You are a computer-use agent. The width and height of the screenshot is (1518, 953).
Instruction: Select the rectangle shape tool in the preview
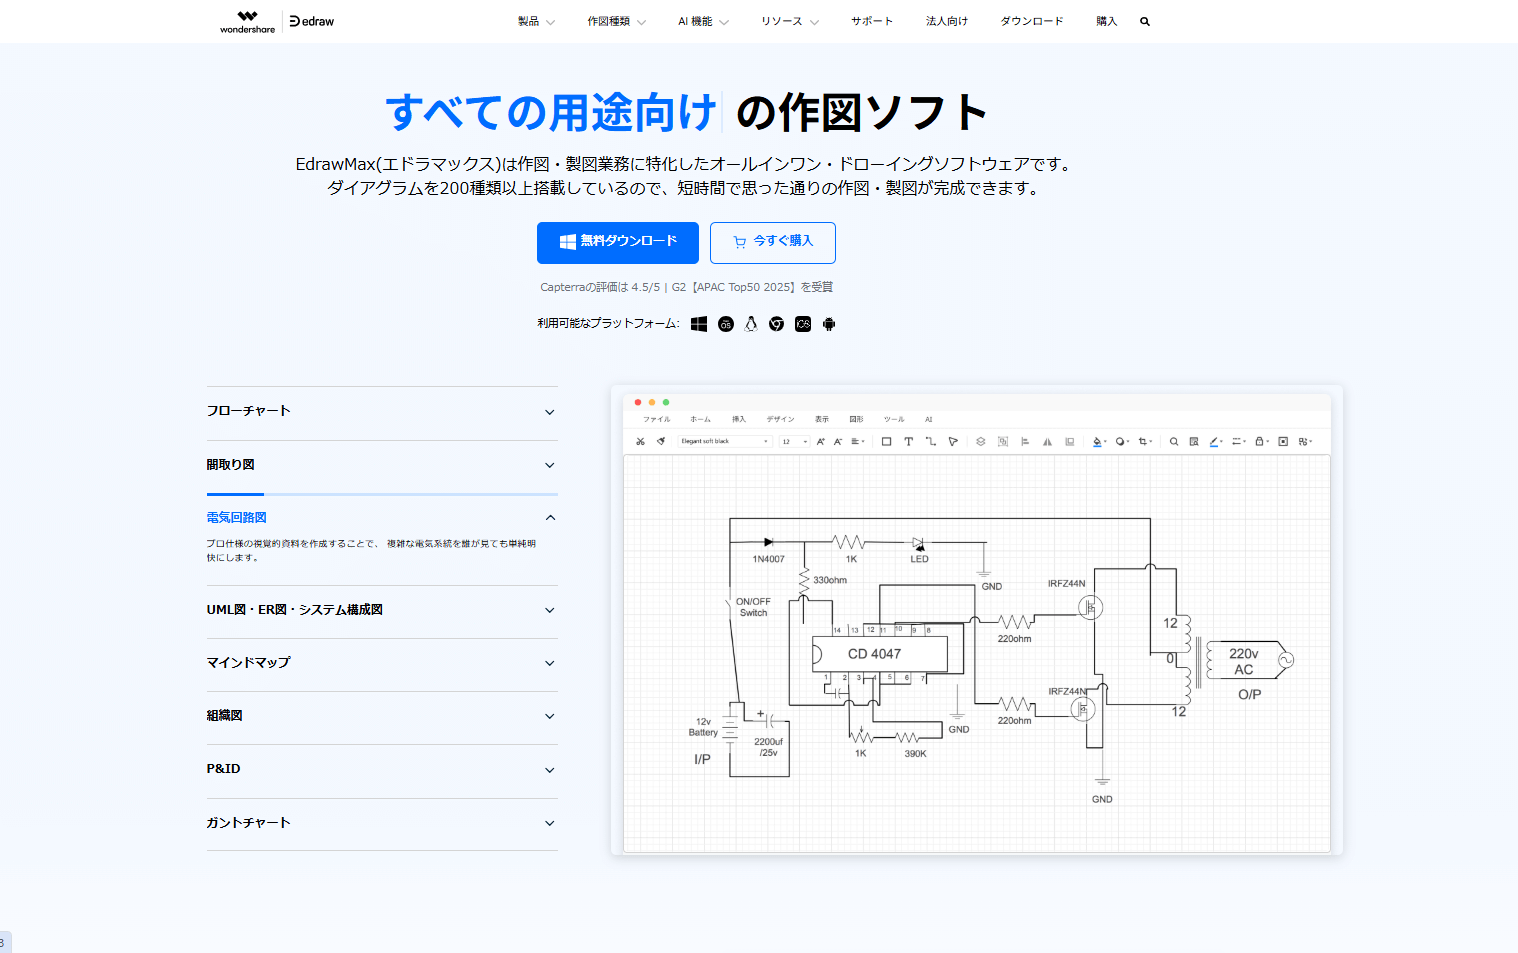[x=886, y=441]
